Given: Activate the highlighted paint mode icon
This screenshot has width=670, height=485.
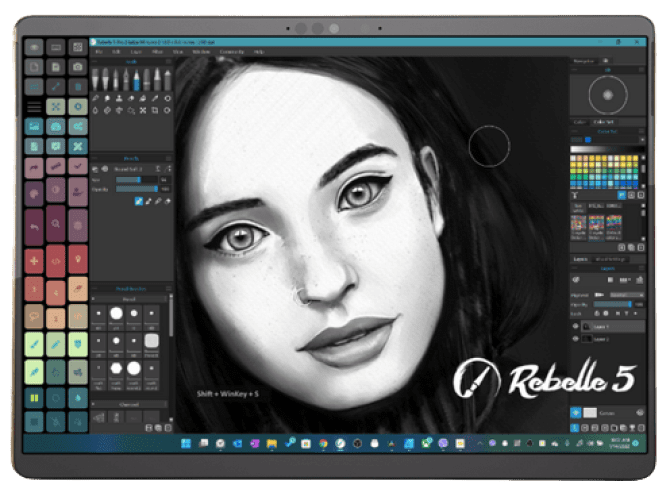Looking at the screenshot, I should [x=139, y=201].
